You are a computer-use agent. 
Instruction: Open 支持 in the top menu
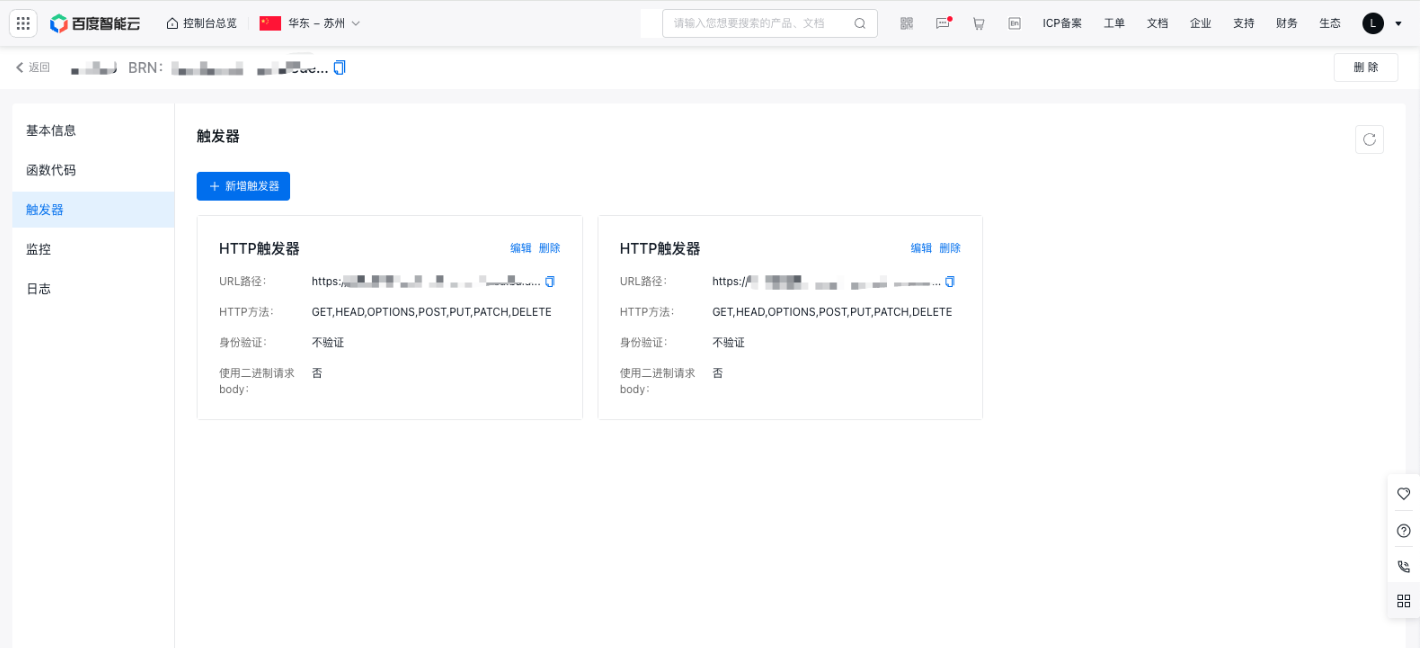point(1243,23)
